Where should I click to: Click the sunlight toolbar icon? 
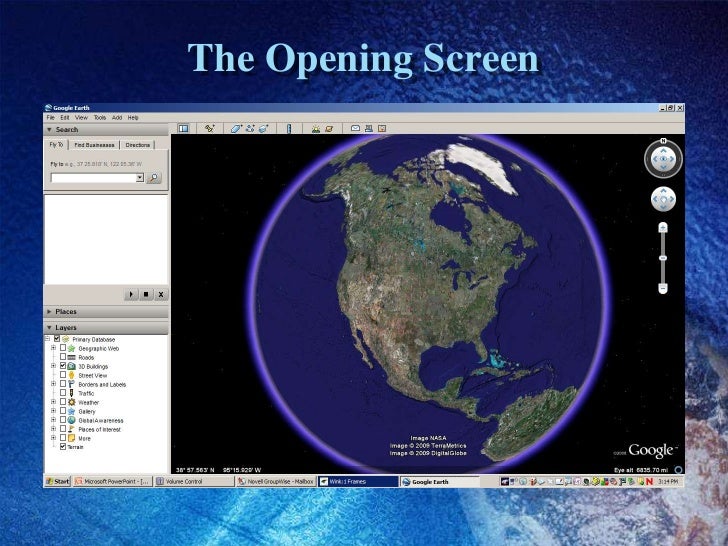tap(316, 129)
